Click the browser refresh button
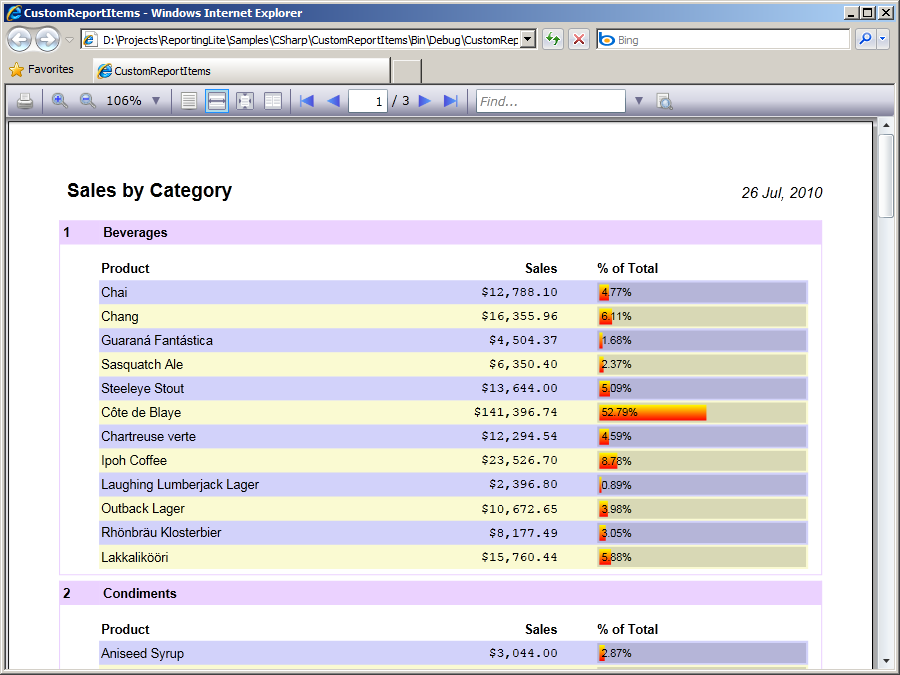Image resolution: width=900 pixels, height=675 pixels. tap(552, 39)
